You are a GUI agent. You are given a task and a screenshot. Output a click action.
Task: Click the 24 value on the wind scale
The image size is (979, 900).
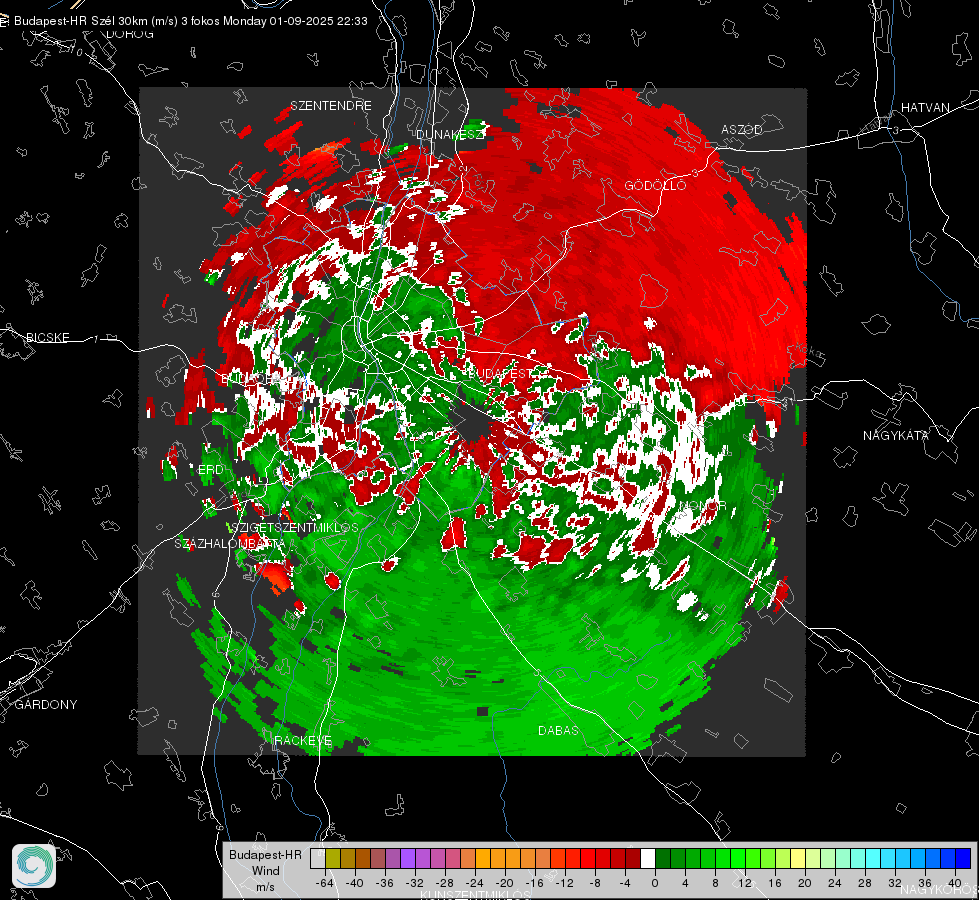coord(835,883)
